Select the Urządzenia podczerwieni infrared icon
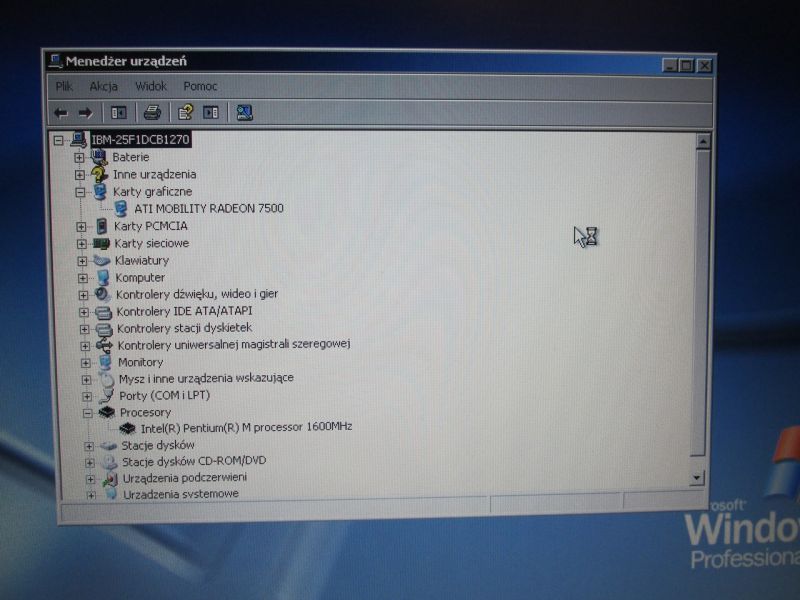This screenshot has width=800, height=600. click(x=110, y=478)
